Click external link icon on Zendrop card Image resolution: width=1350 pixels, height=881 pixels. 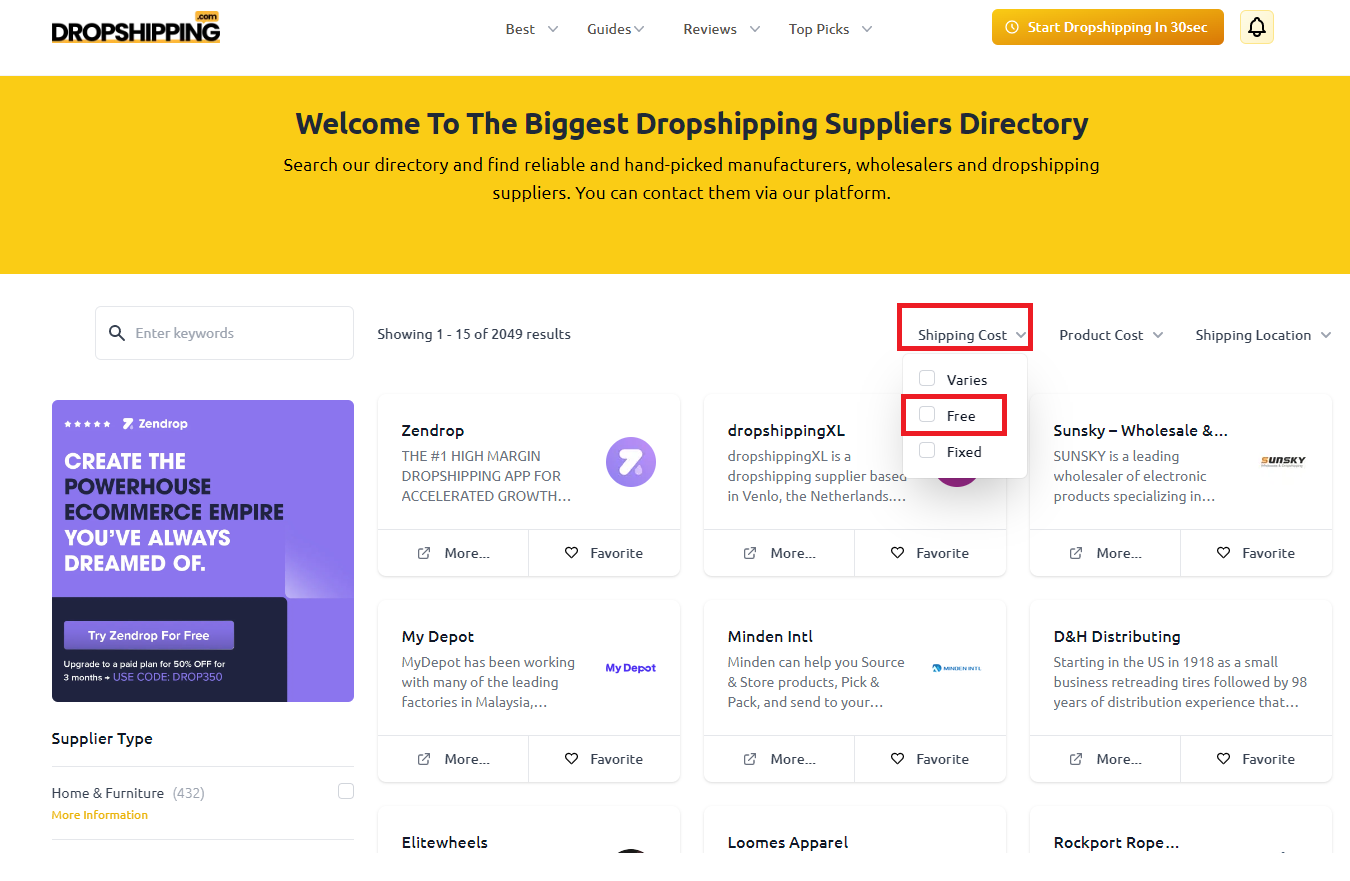pyautogui.click(x=424, y=553)
